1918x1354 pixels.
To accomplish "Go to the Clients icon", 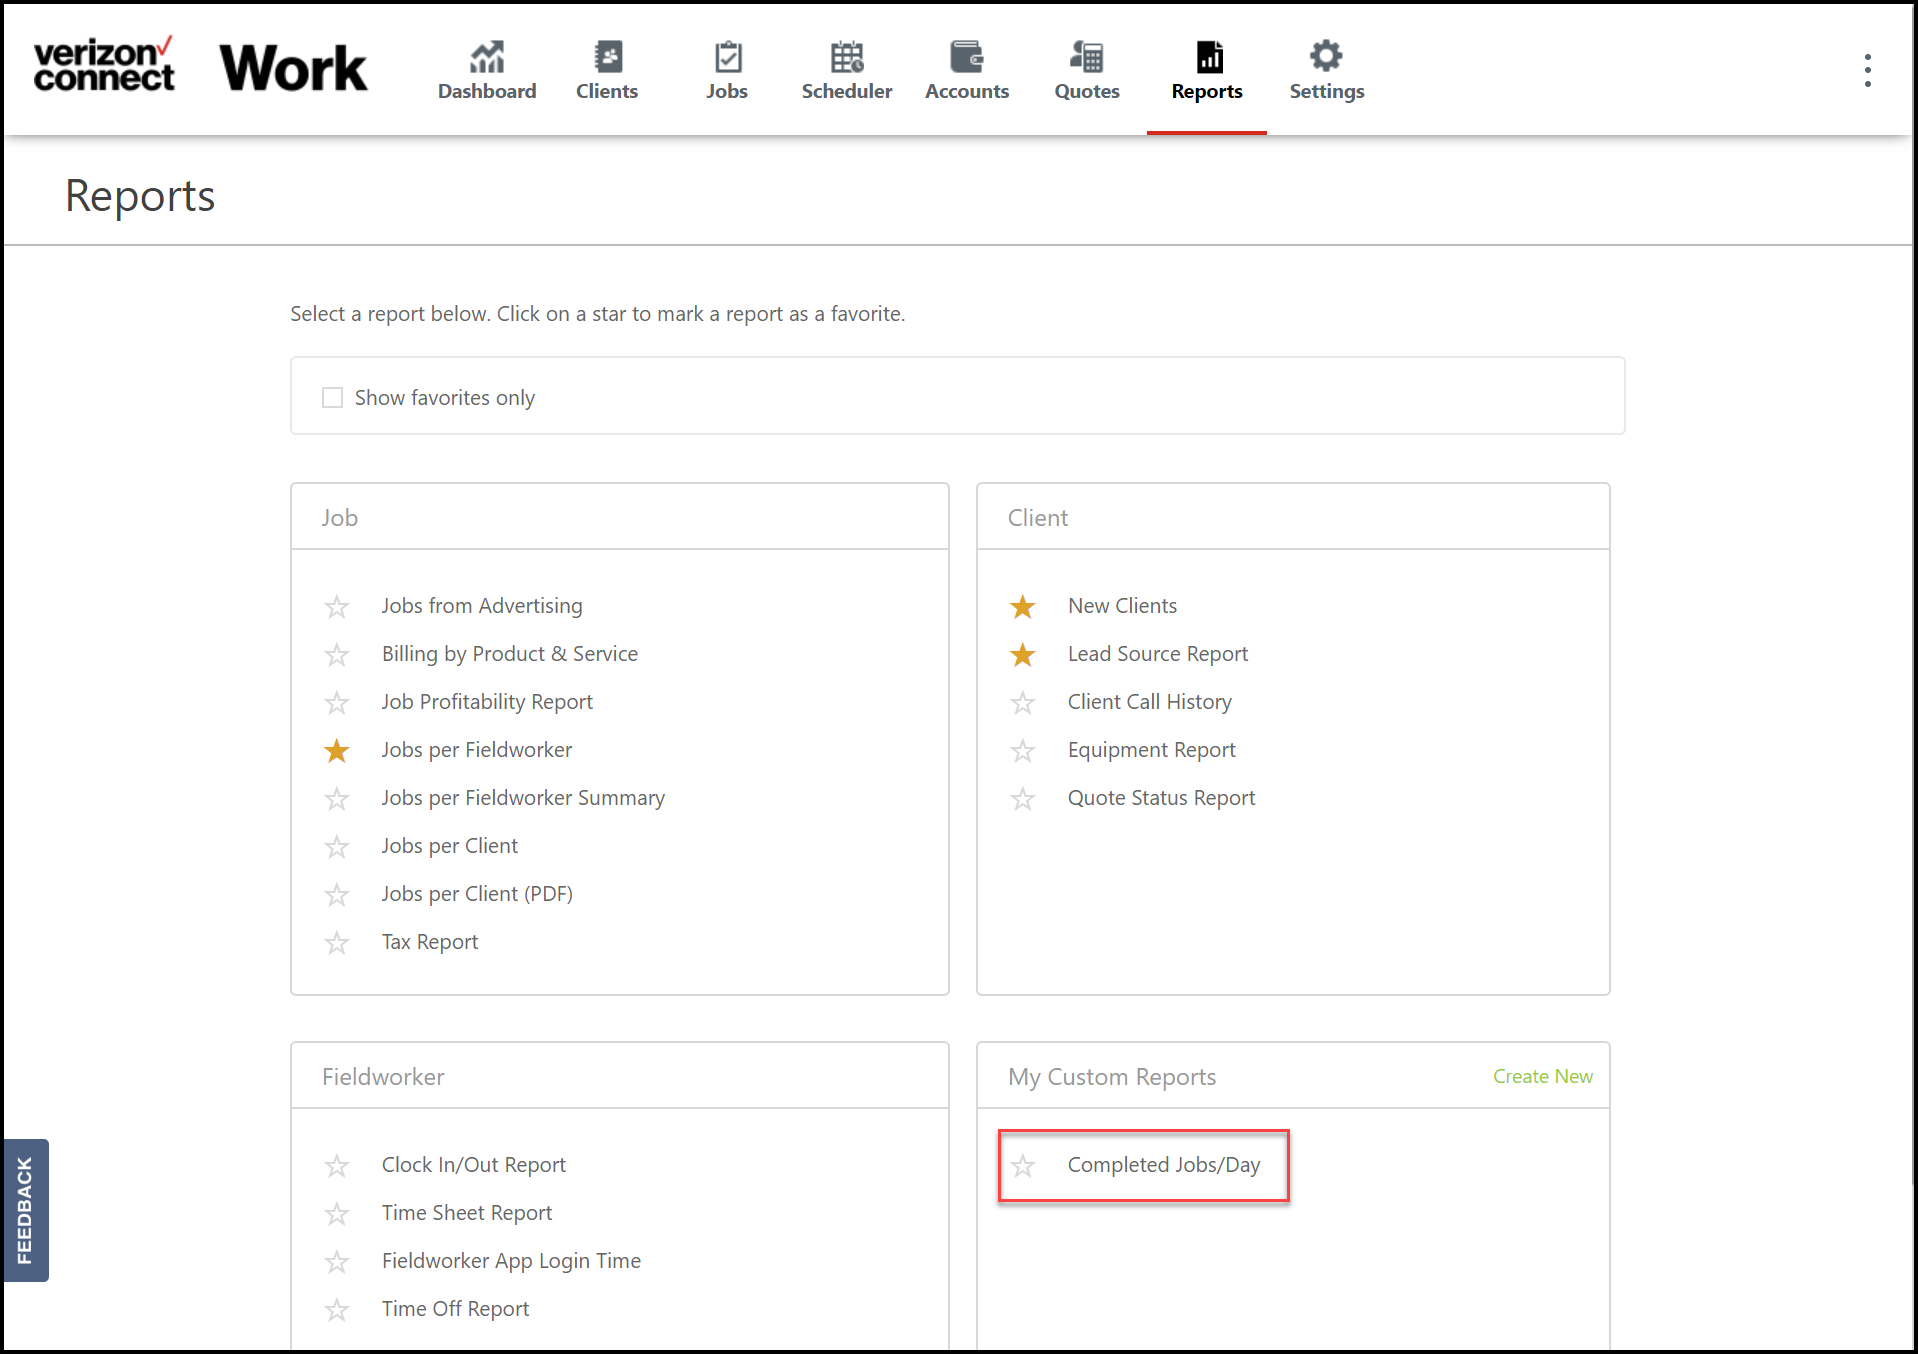I will (x=607, y=56).
